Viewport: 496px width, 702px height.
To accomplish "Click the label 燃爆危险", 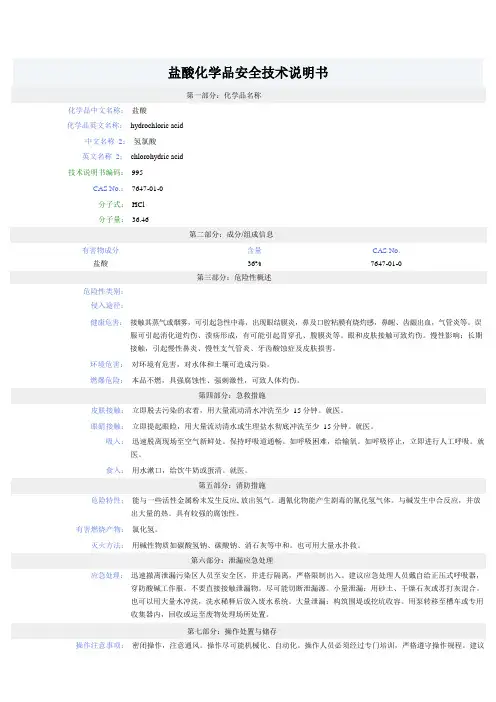I will (x=107, y=381).
